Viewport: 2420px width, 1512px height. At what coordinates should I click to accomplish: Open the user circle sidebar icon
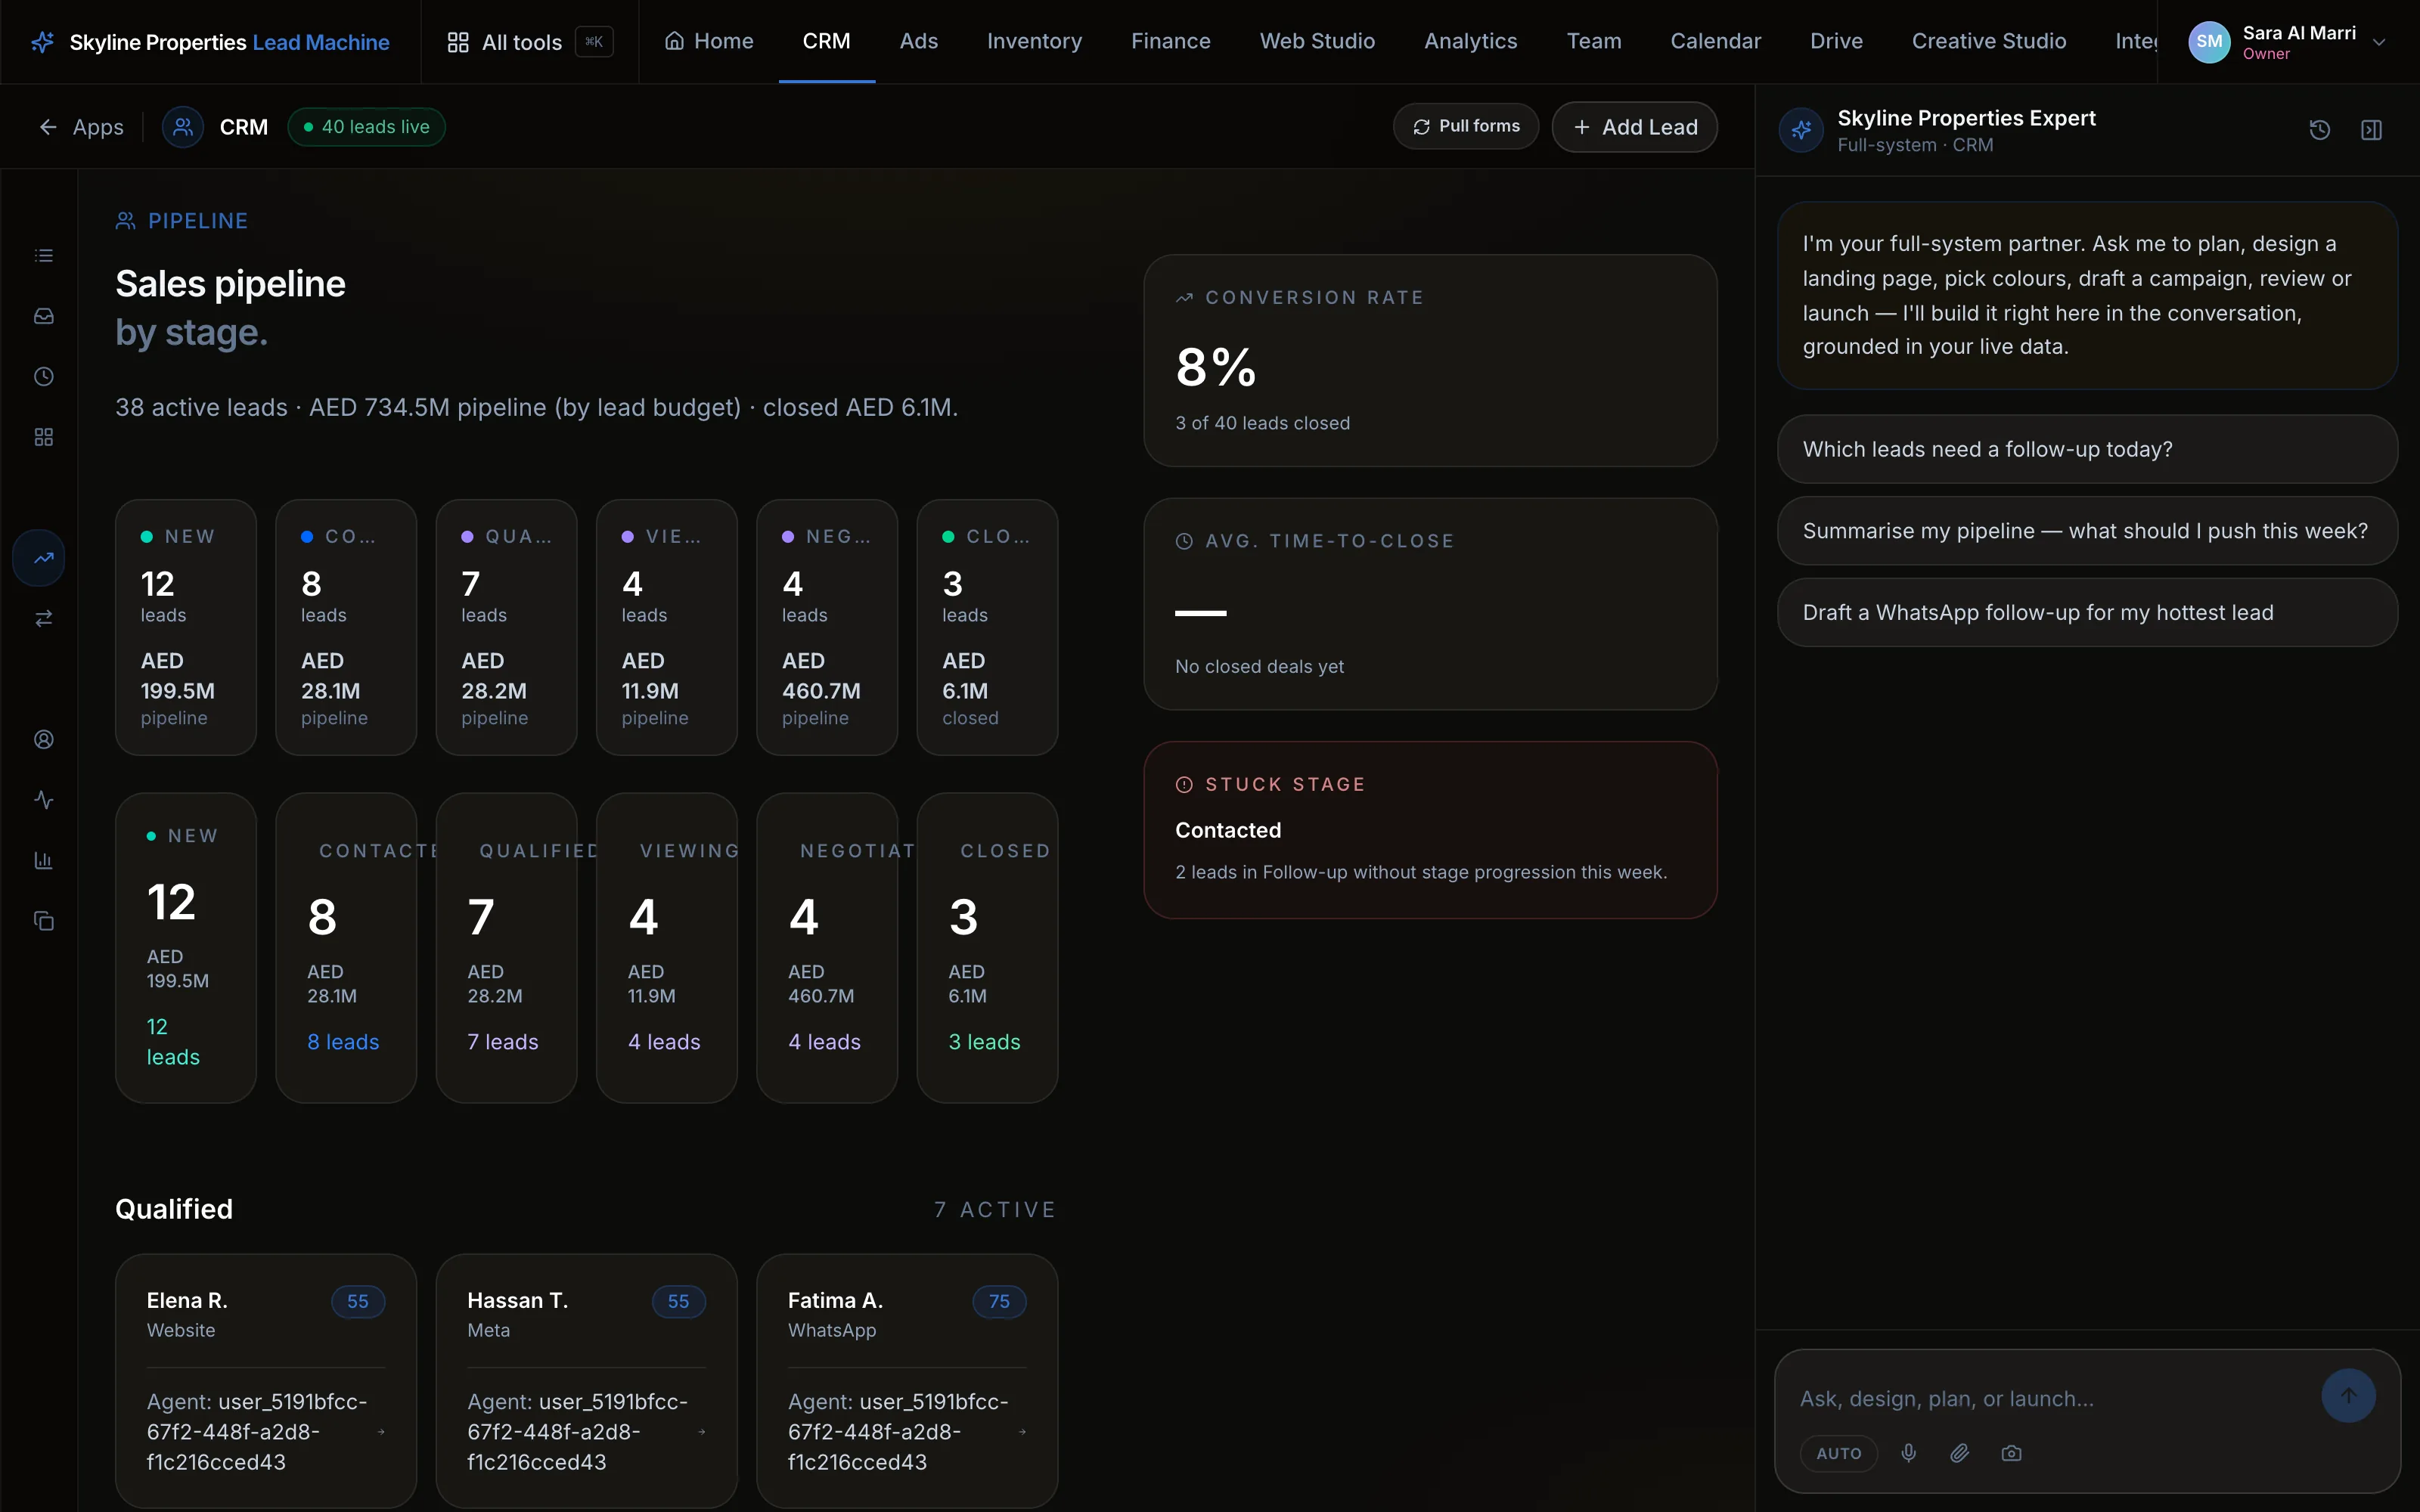click(x=43, y=740)
